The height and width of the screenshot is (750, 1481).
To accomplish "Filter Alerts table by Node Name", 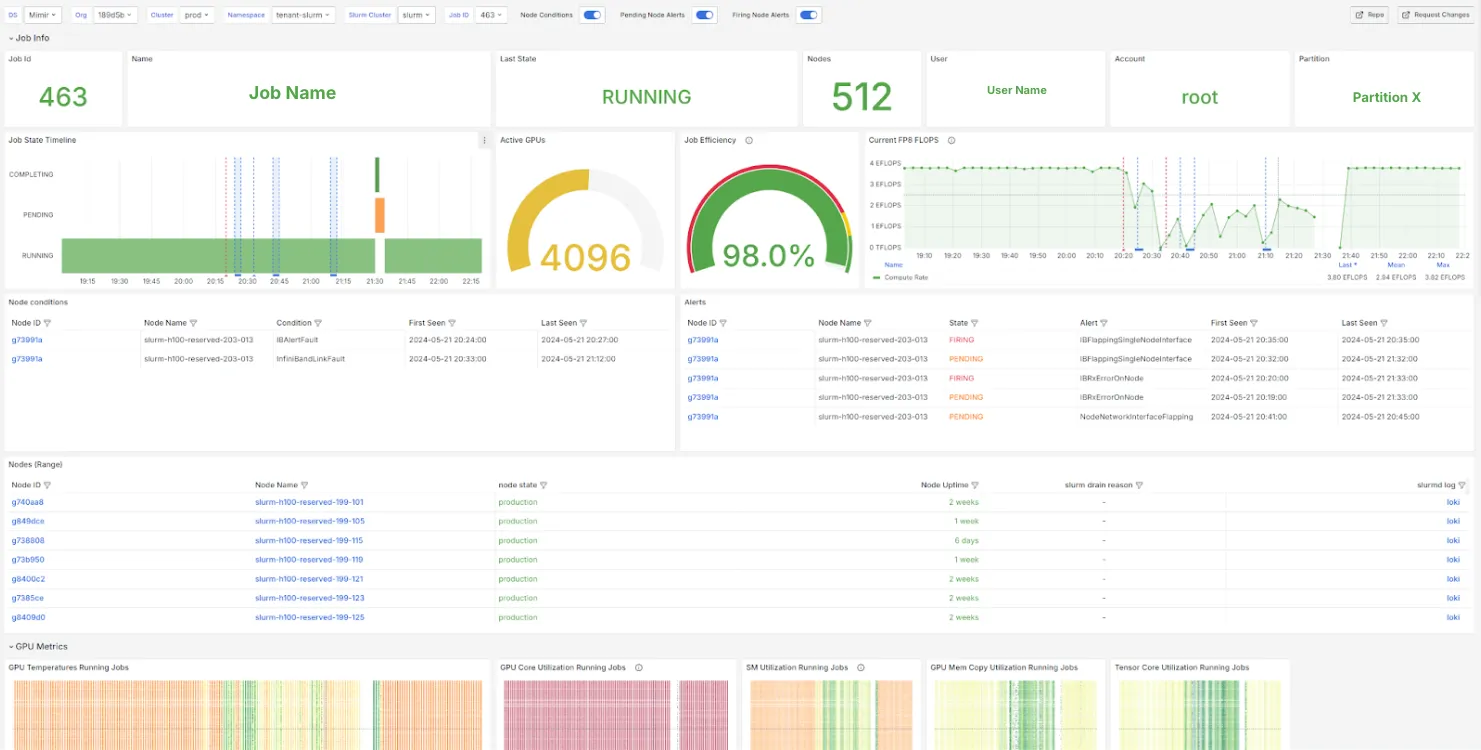I will [x=868, y=323].
